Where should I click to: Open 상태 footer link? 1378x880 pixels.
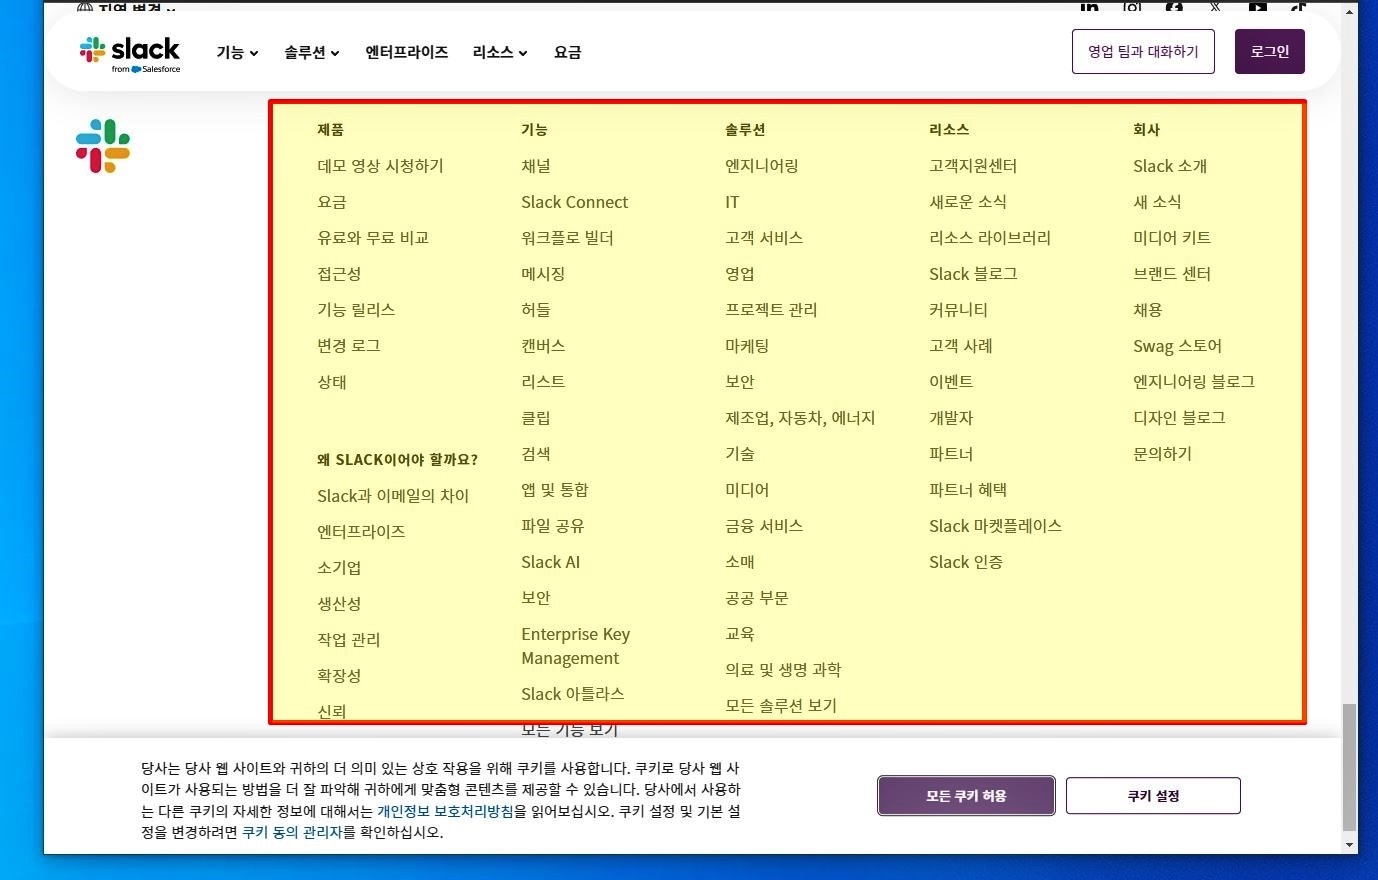coord(332,382)
